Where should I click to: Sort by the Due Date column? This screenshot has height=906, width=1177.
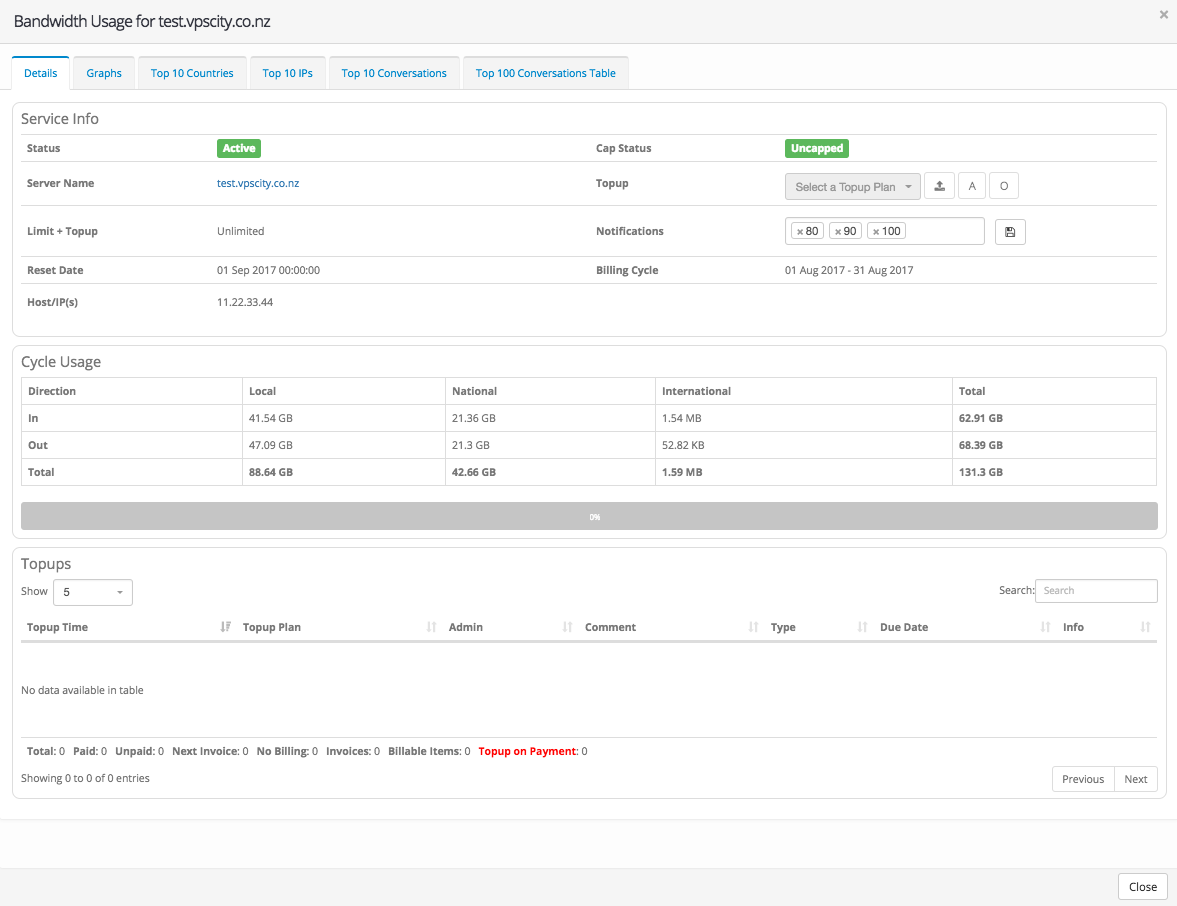[904, 627]
